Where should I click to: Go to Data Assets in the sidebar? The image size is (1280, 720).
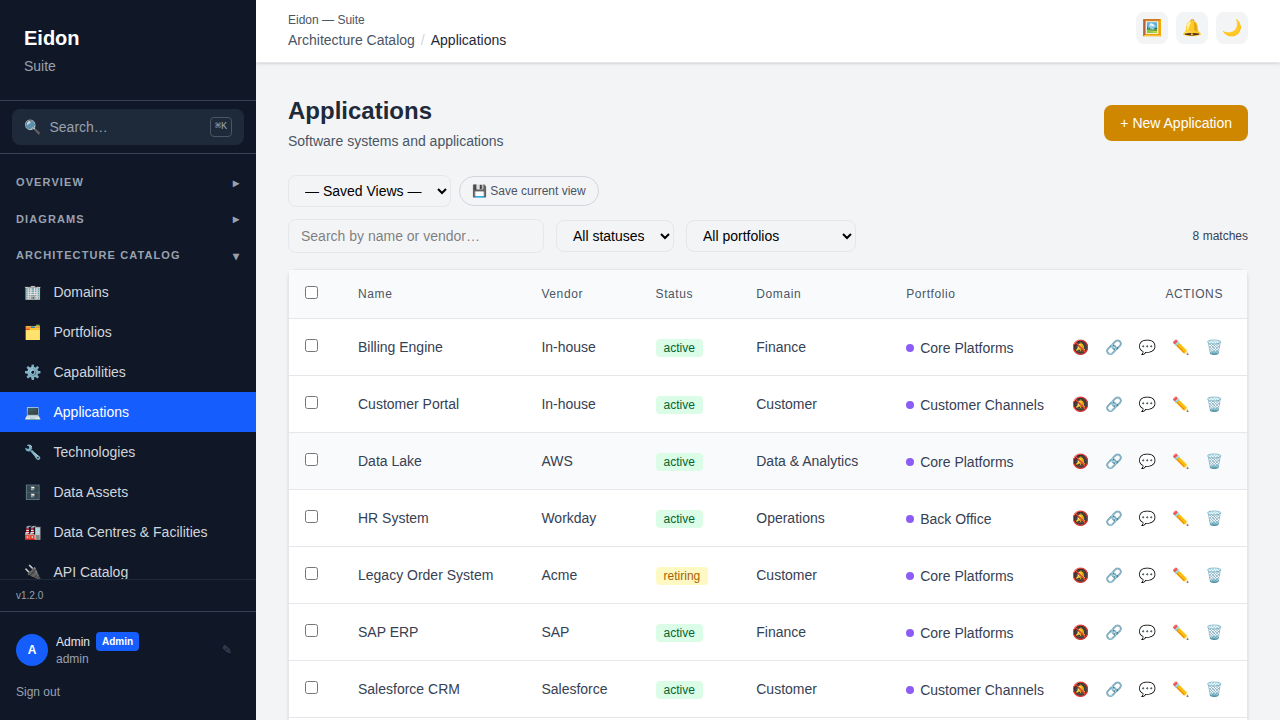128,492
